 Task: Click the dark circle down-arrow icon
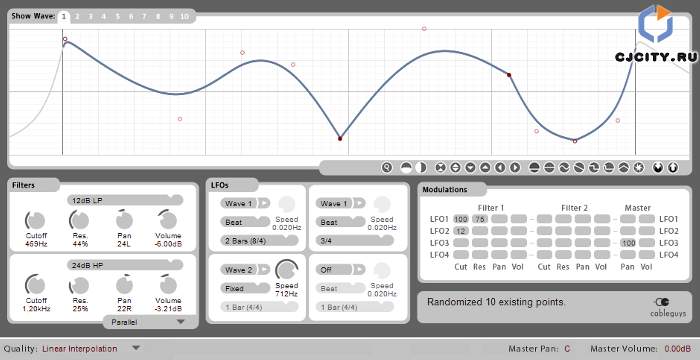coord(658,167)
